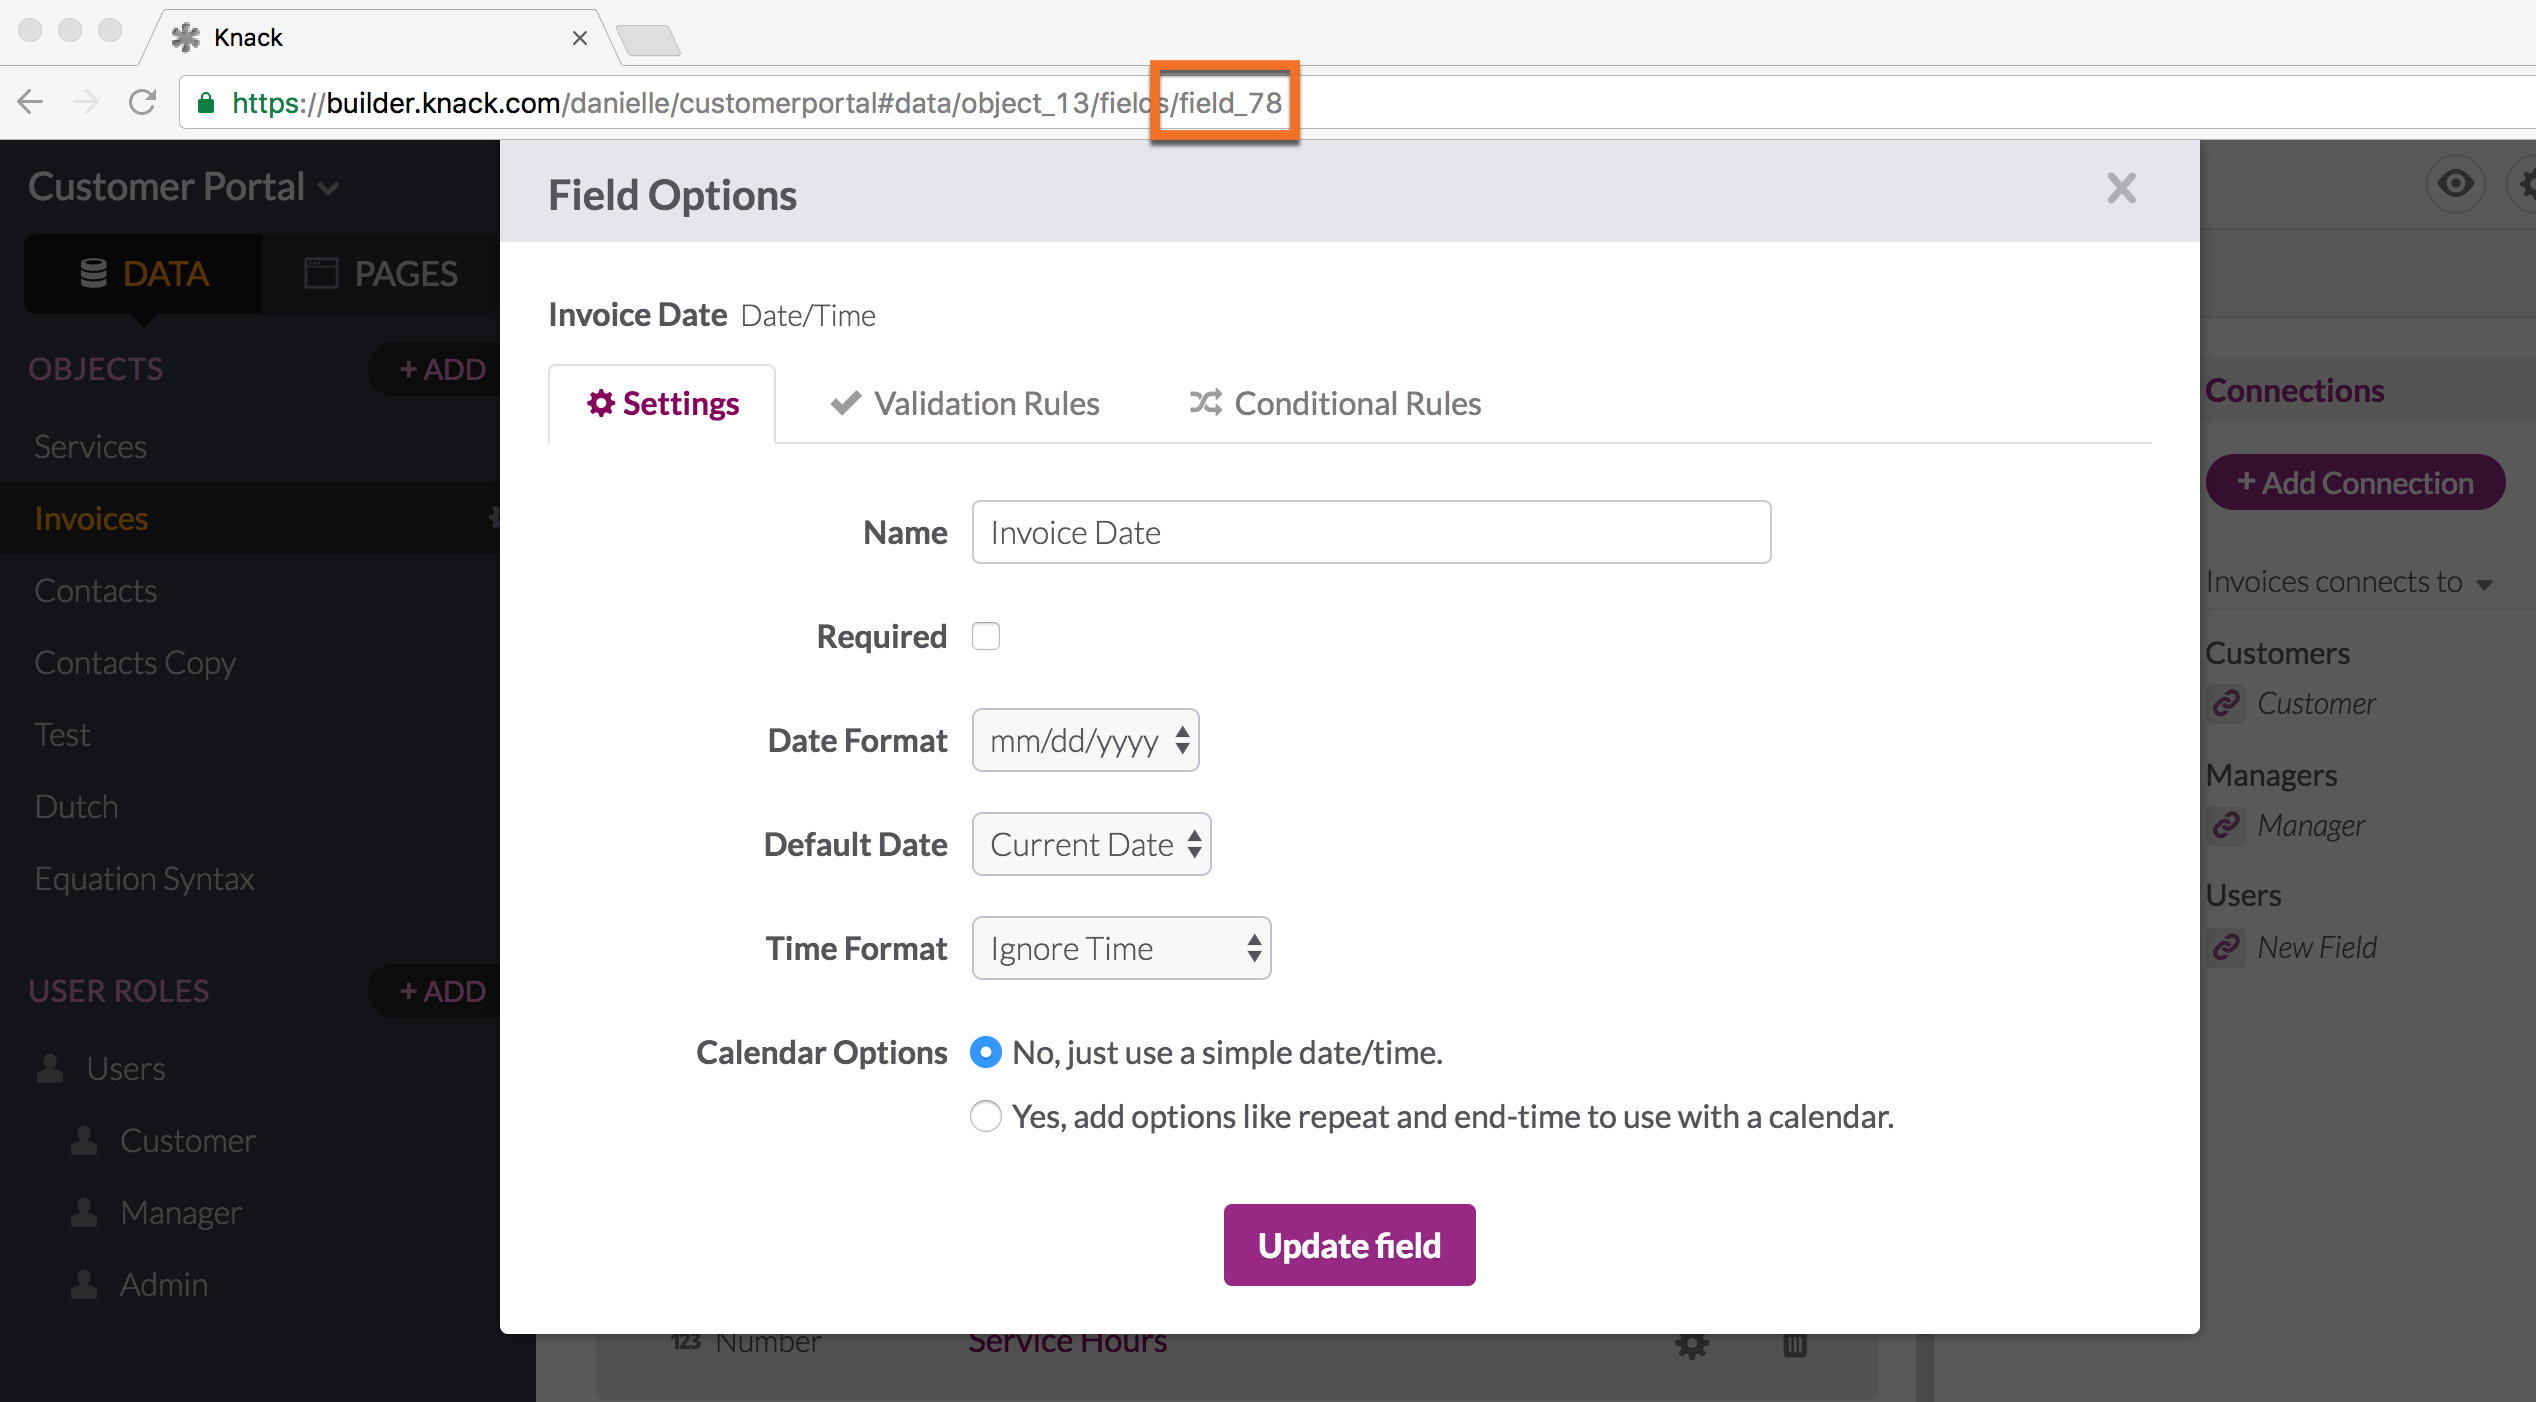Select 'Yes, add options' calendar radio
This screenshot has height=1402, width=2536.
tap(986, 1116)
